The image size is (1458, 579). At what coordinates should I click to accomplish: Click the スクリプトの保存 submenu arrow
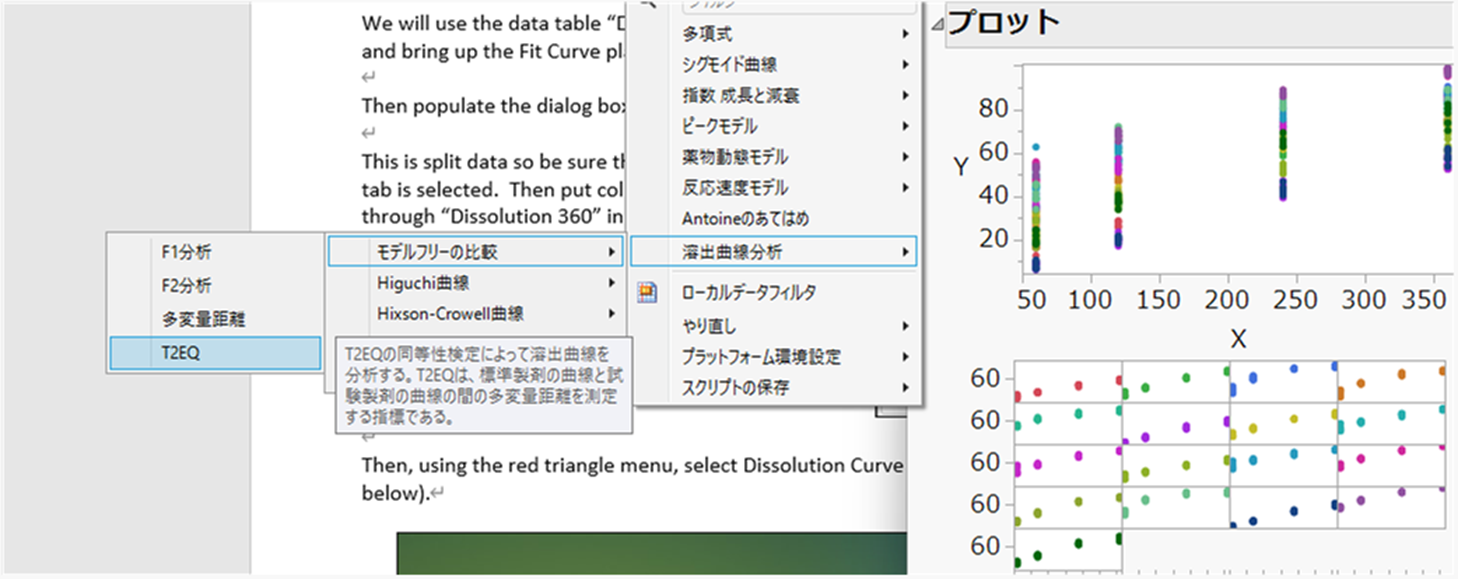coord(905,388)
